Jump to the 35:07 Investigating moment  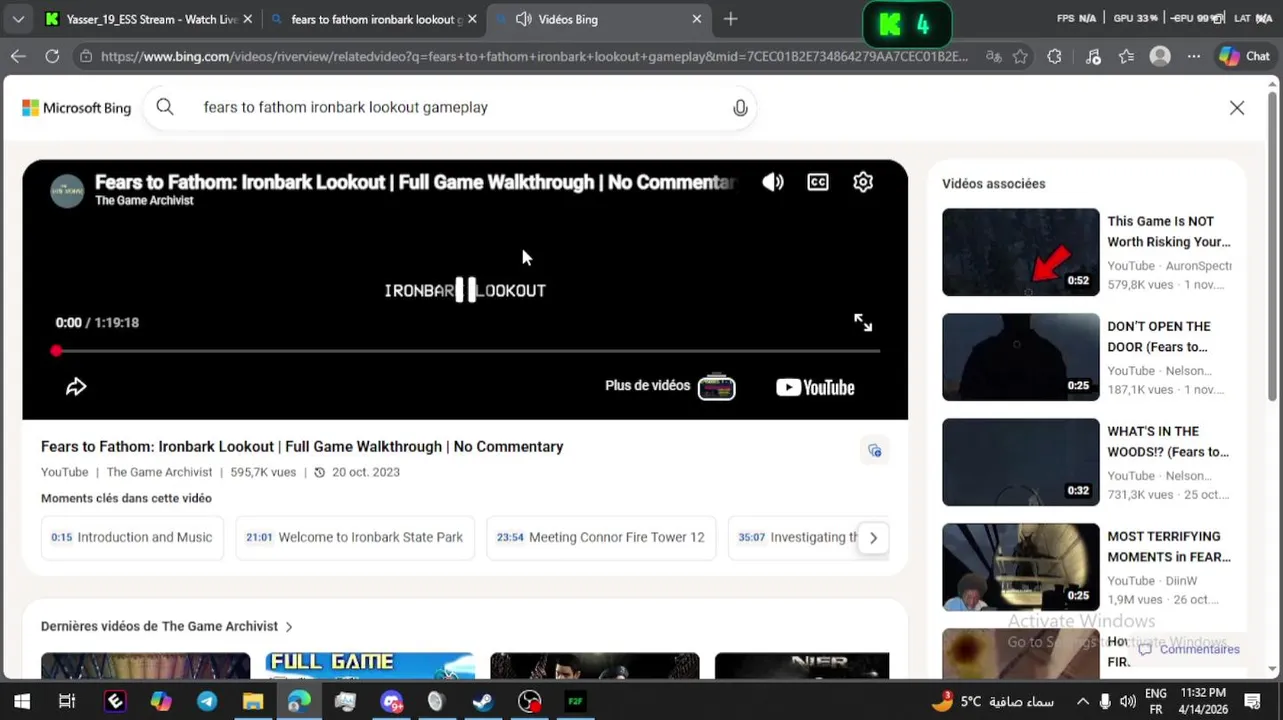[795, 537]
